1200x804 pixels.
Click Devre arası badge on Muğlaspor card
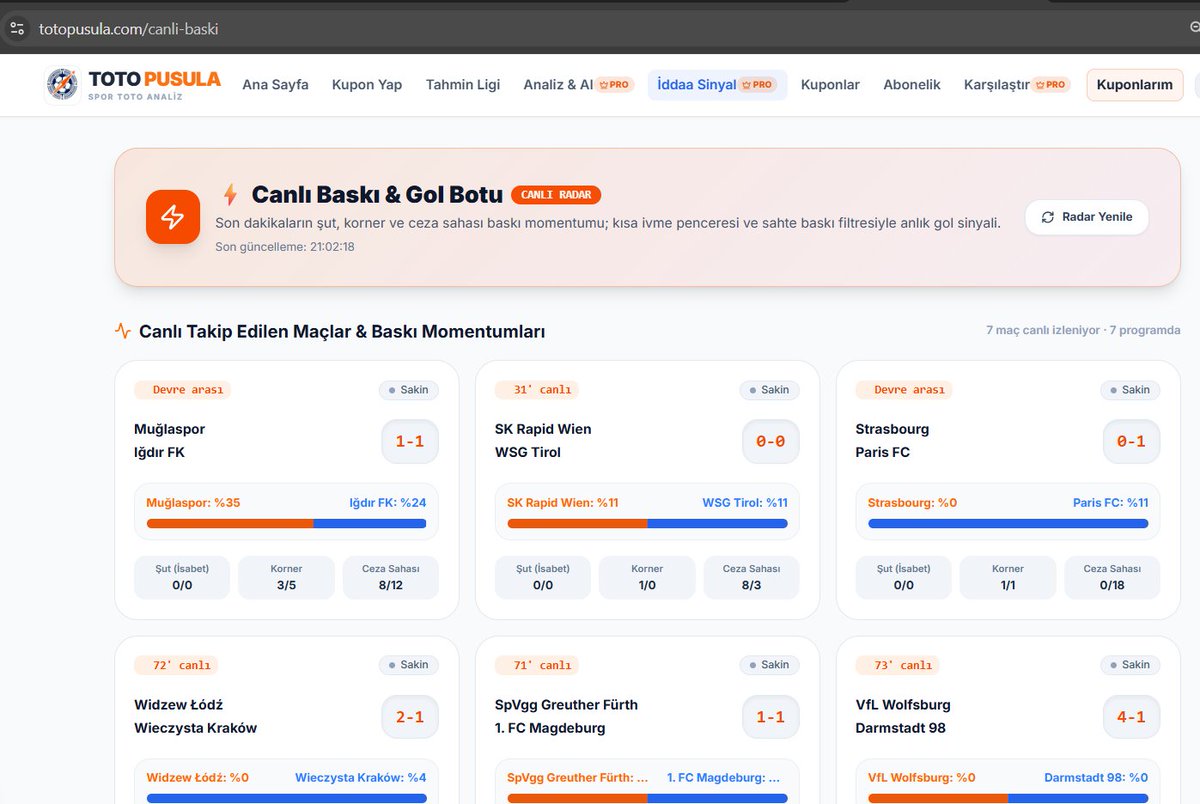(x=183, y=390)
